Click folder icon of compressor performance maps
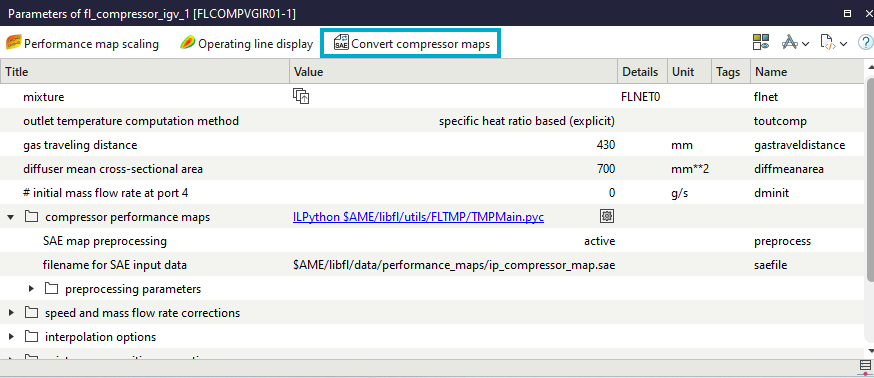The width and height of the screenshot is (874, 378). click(31, 217)
